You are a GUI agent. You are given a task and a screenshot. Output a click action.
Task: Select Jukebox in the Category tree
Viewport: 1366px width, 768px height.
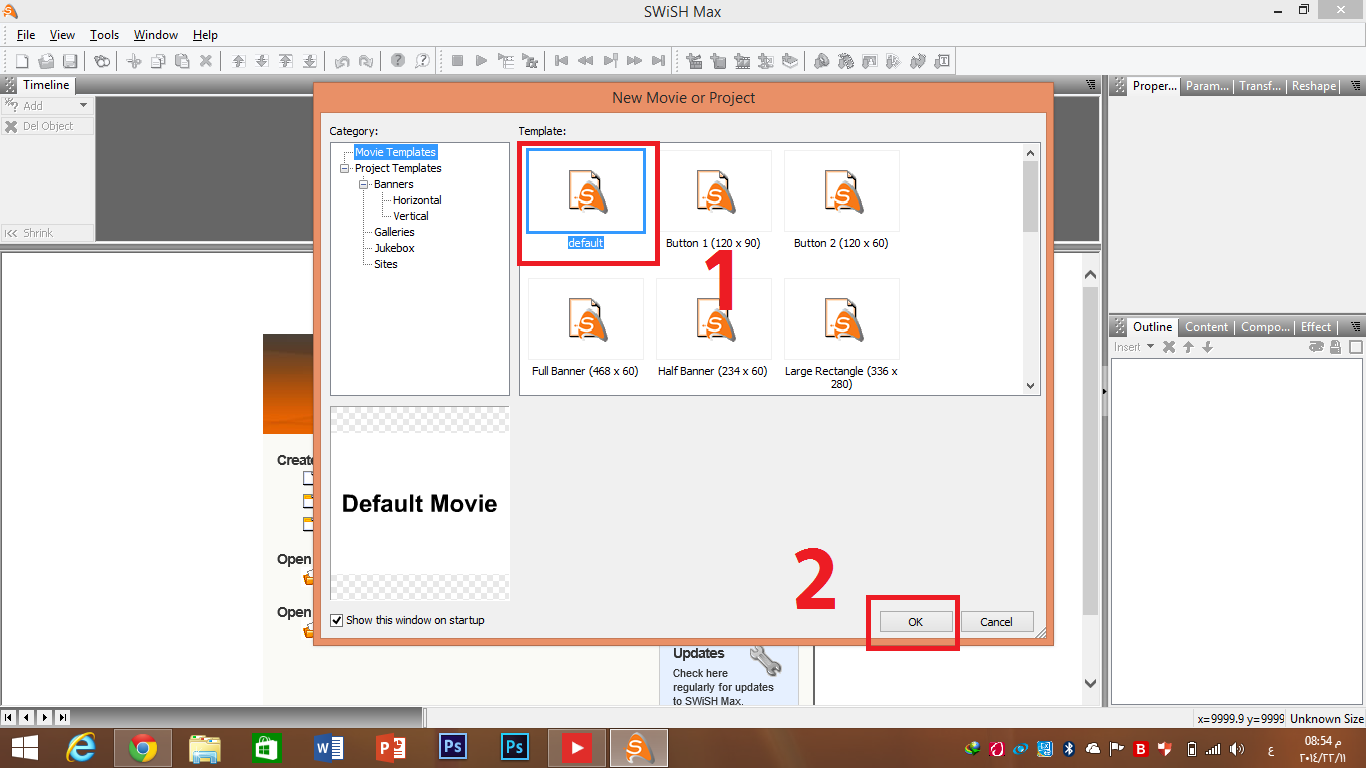tap(394, 248)
